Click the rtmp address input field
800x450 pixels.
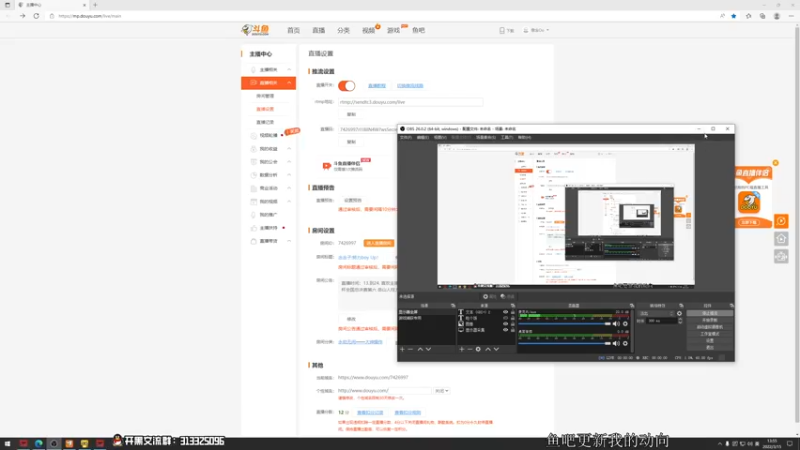(410, 102)
